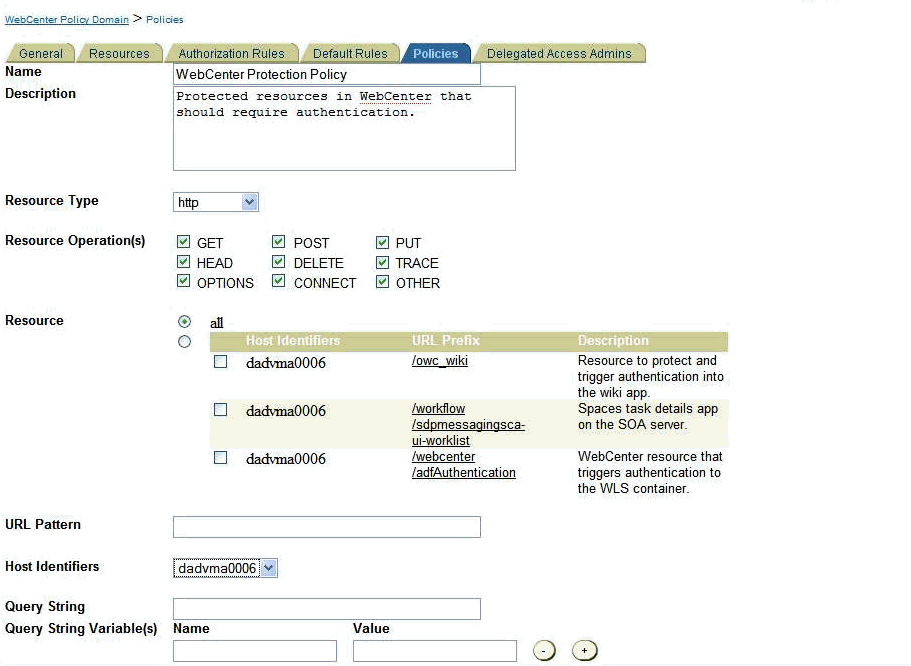Open the /workflow URL prefix link
This screenshot has height=666, width=911.
pos(439,409)
